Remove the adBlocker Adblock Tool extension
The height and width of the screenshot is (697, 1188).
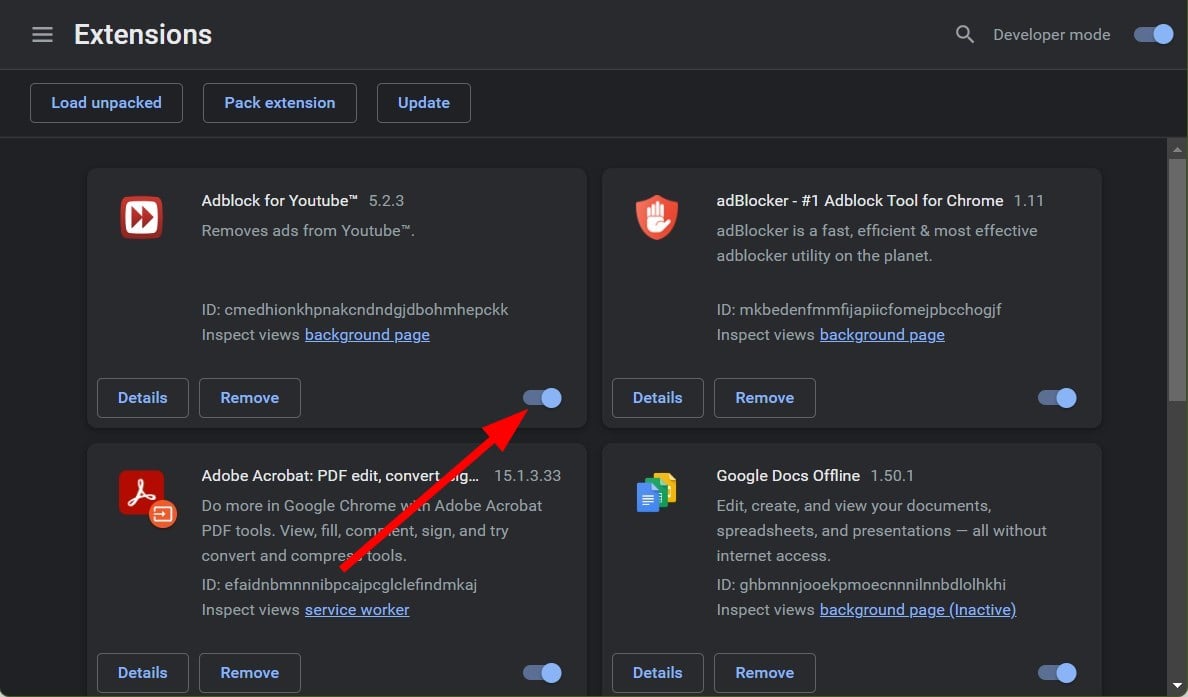[x=765, y=398]
